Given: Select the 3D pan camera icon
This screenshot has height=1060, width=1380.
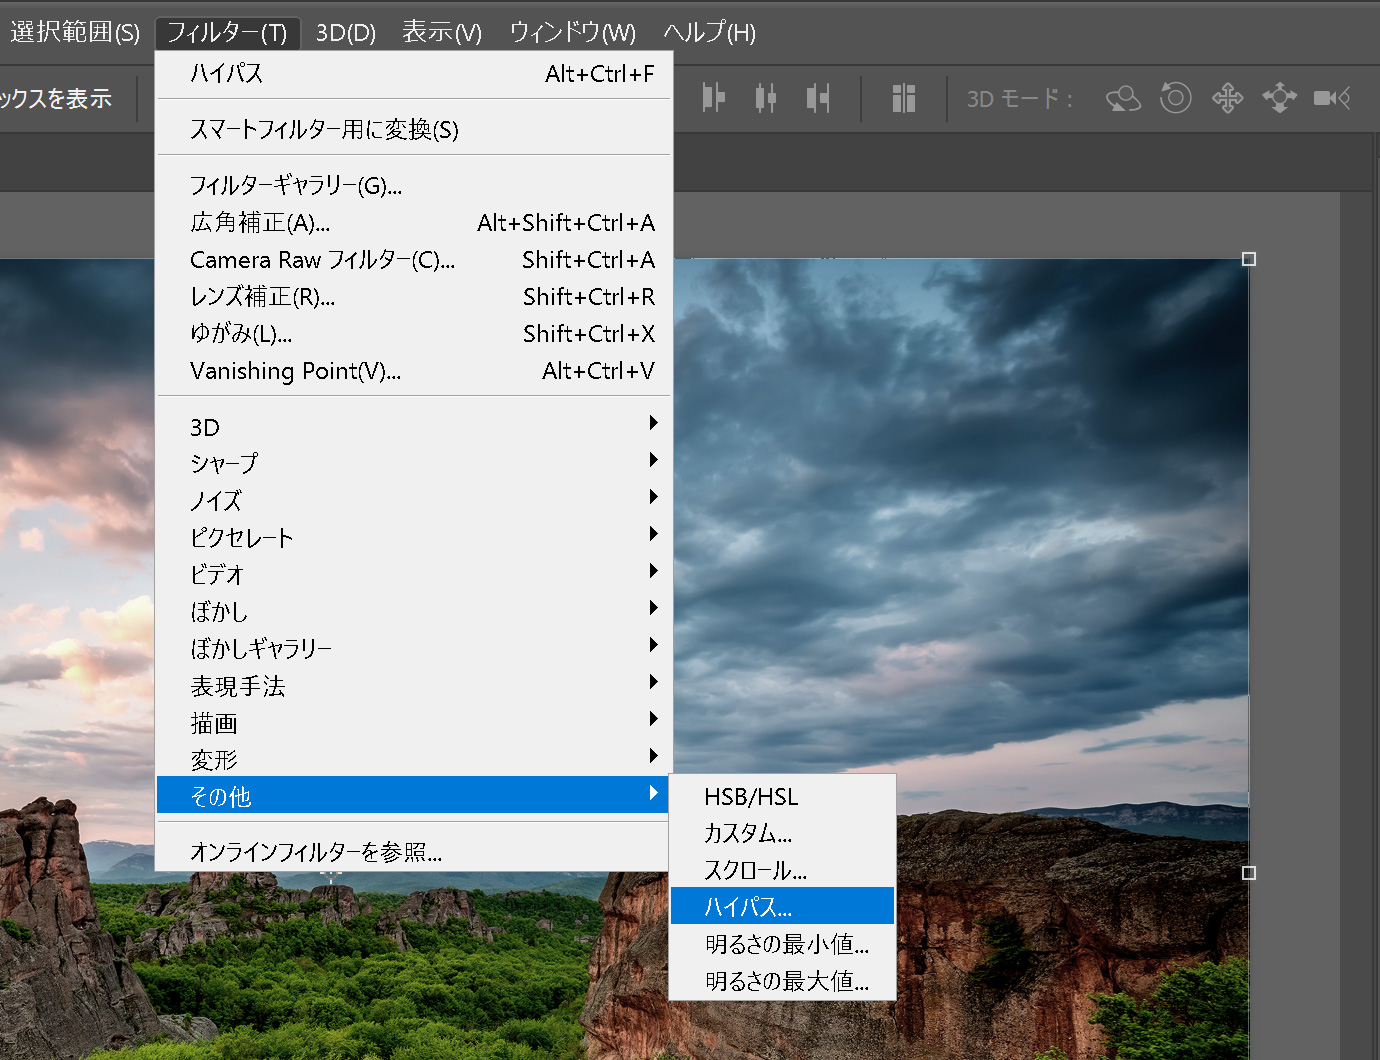Looking at the screenshot, I should coord(1227,98).
